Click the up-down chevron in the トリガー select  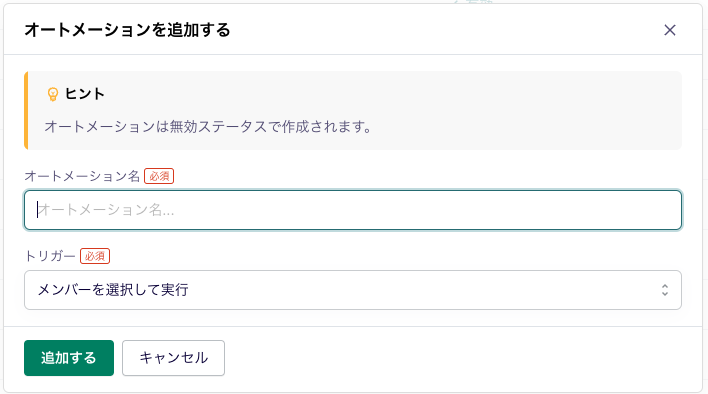(x=665, y=290)
